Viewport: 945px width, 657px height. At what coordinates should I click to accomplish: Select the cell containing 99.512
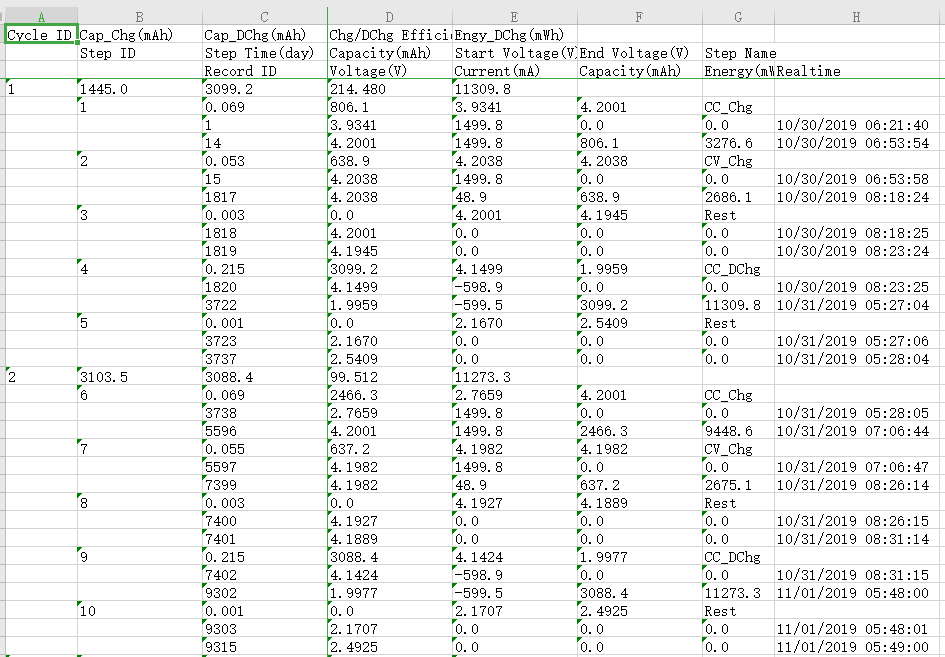point(389,377)
